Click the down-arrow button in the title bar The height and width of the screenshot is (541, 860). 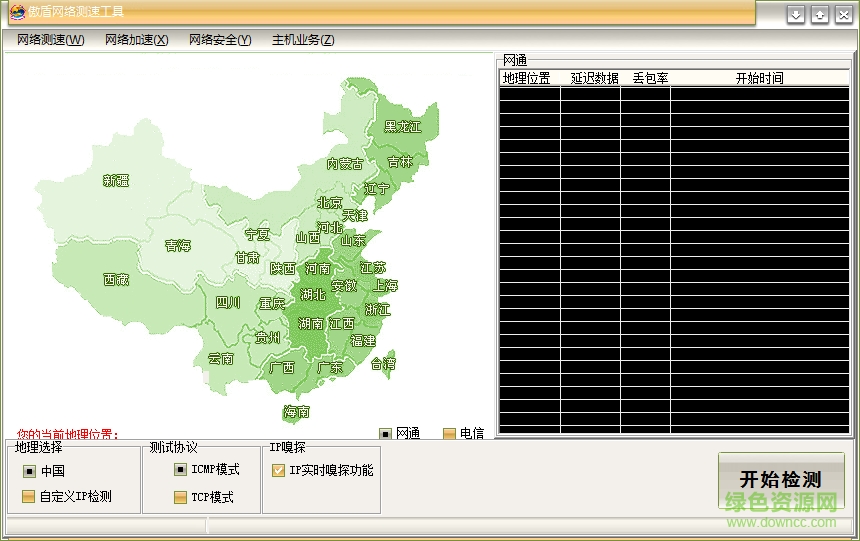[x=796, y=14]
